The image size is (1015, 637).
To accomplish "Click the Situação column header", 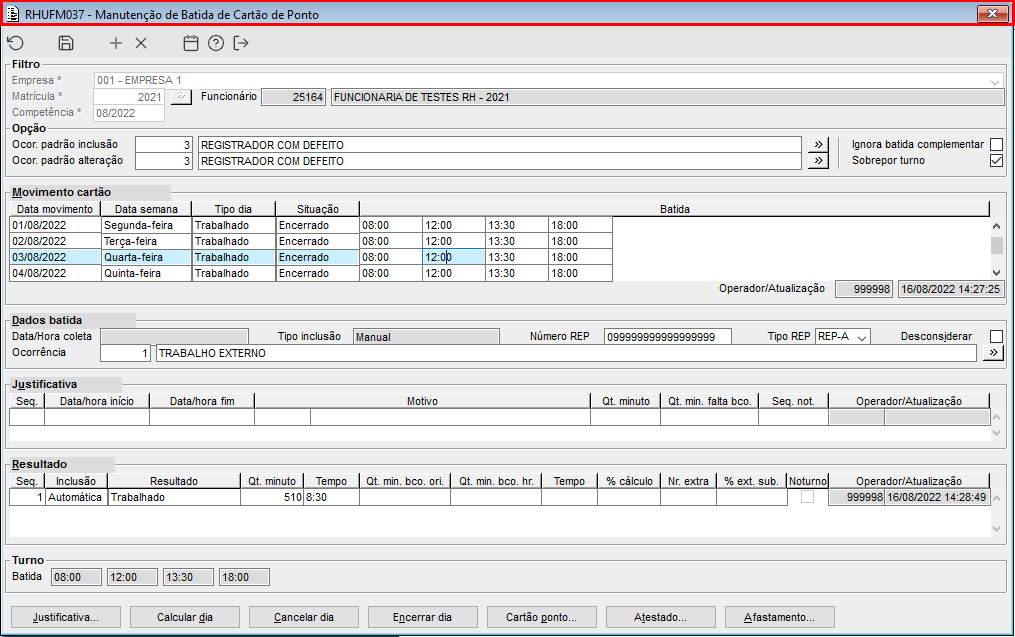I will click(x=318, y=209).
